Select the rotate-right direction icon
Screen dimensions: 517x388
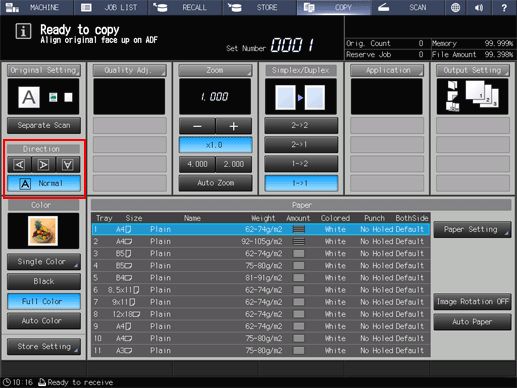tap(44, 164)
